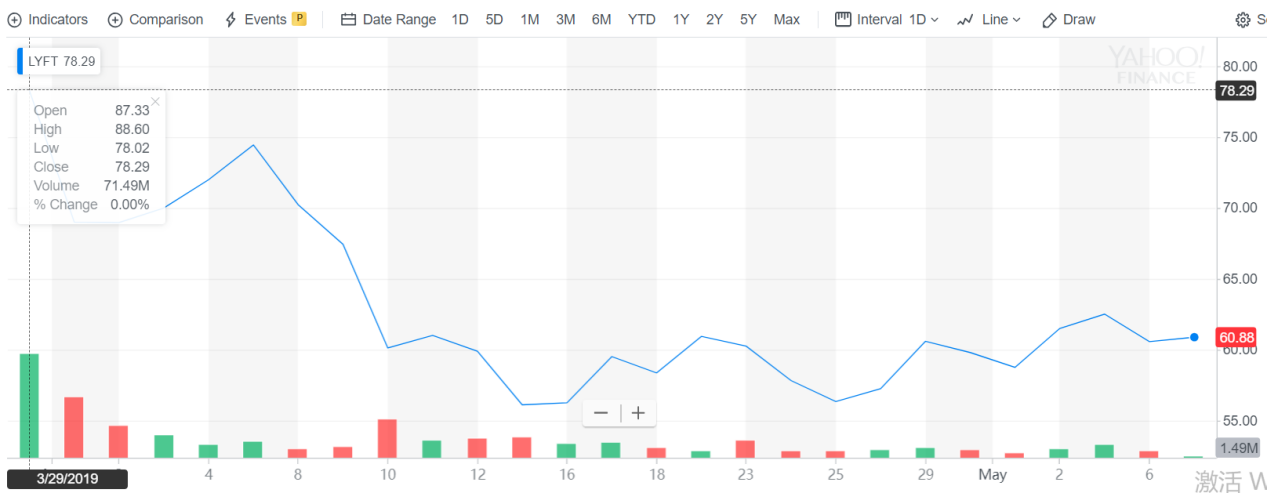1267x493 pixels.
Task: Click the blue endpoint dot of the line
Action: [1194, 337]
